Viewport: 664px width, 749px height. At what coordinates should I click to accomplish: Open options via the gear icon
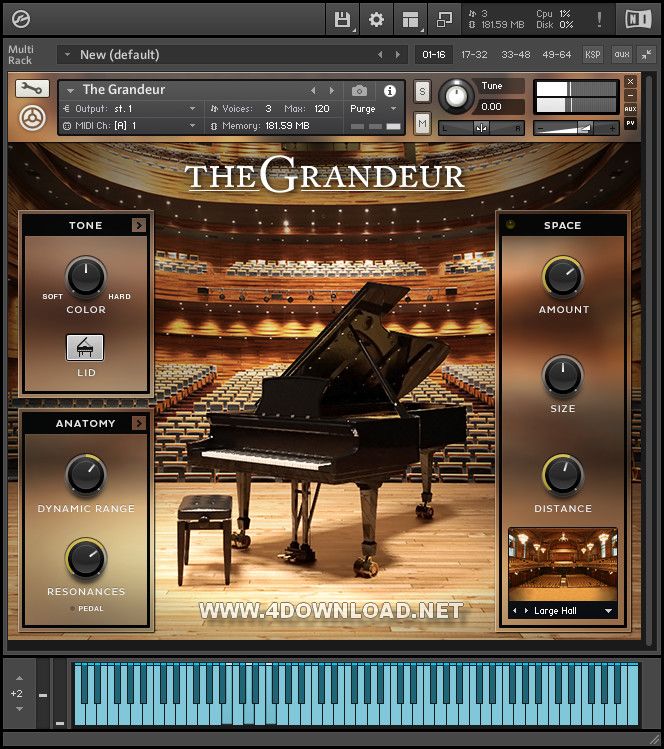coord(376,20)
